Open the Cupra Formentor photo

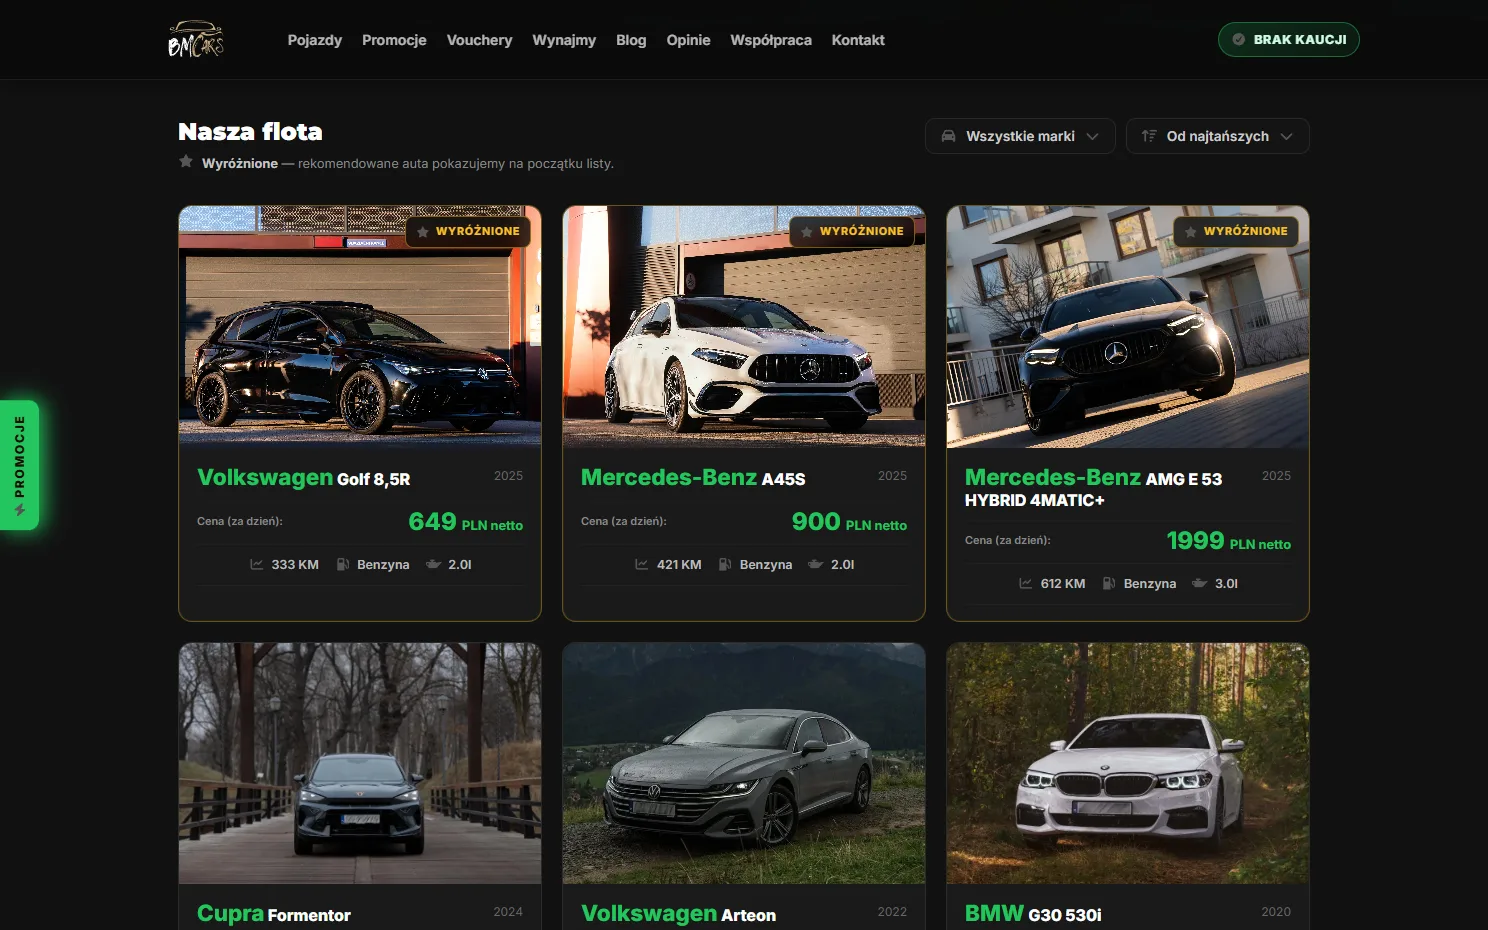(360, 763)
